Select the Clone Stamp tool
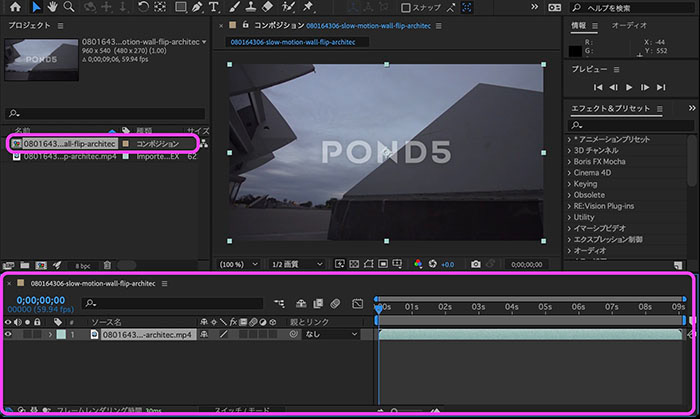The image size is (700, 419). point(250,7)
